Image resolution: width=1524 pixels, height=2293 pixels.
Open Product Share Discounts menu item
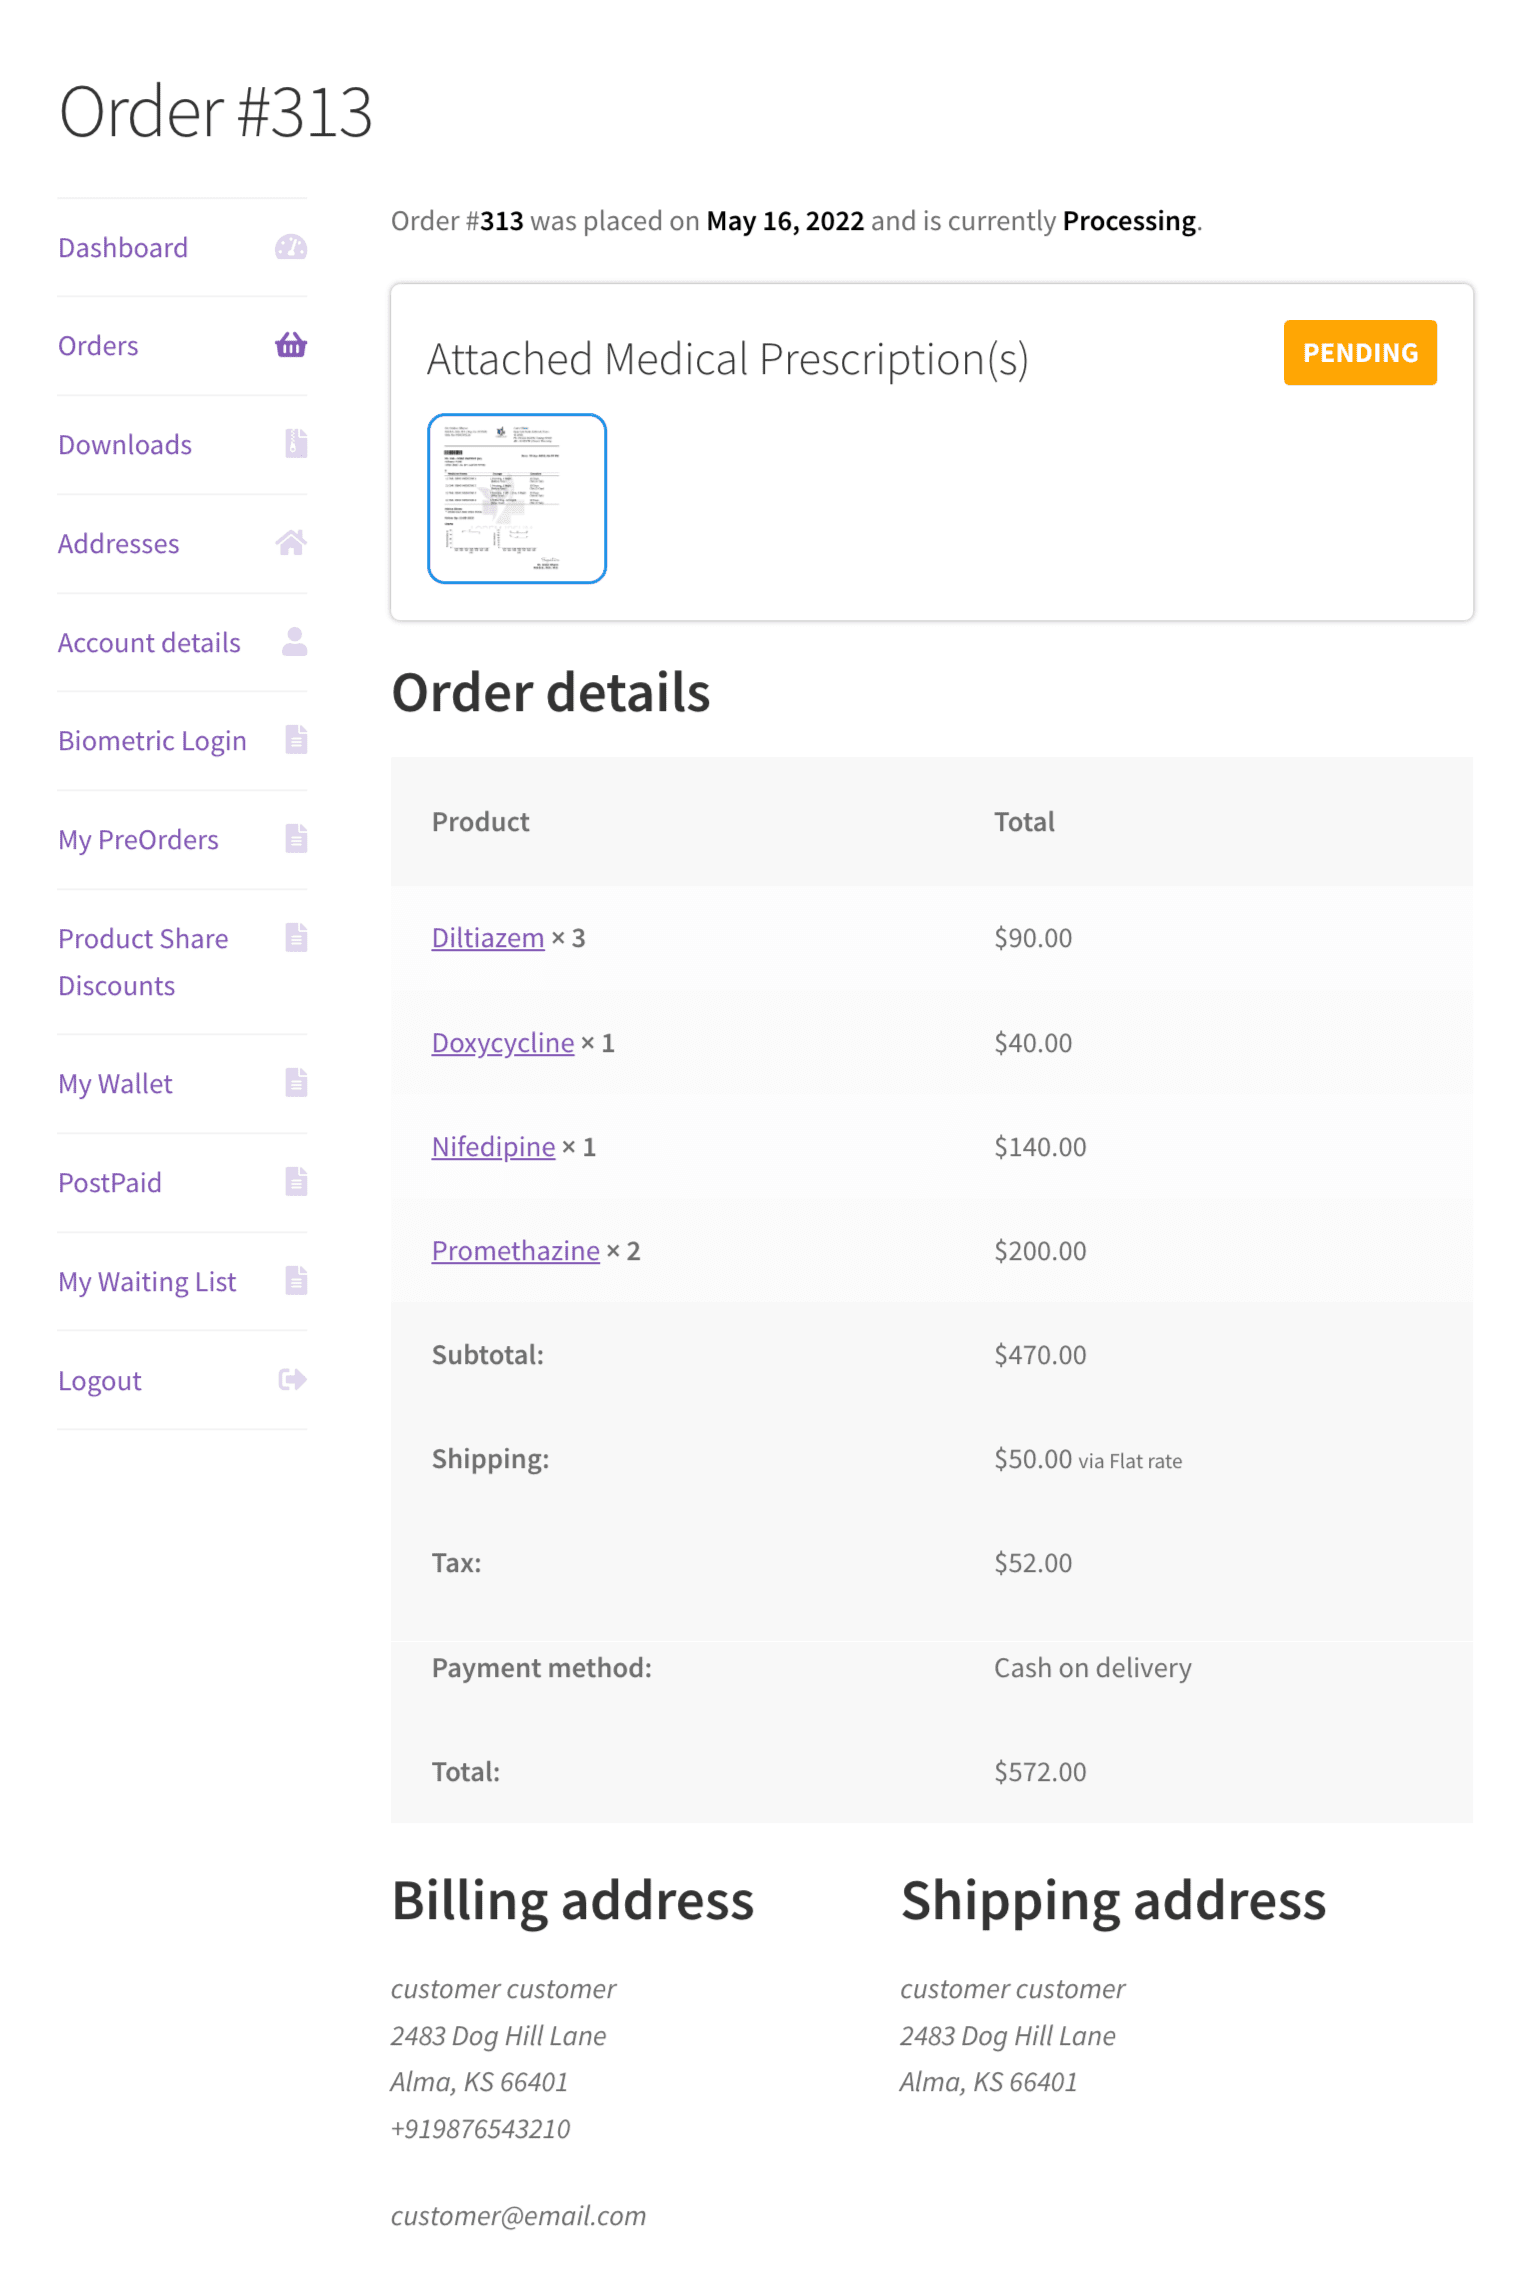pyautogui.click(x=143, y=961)
